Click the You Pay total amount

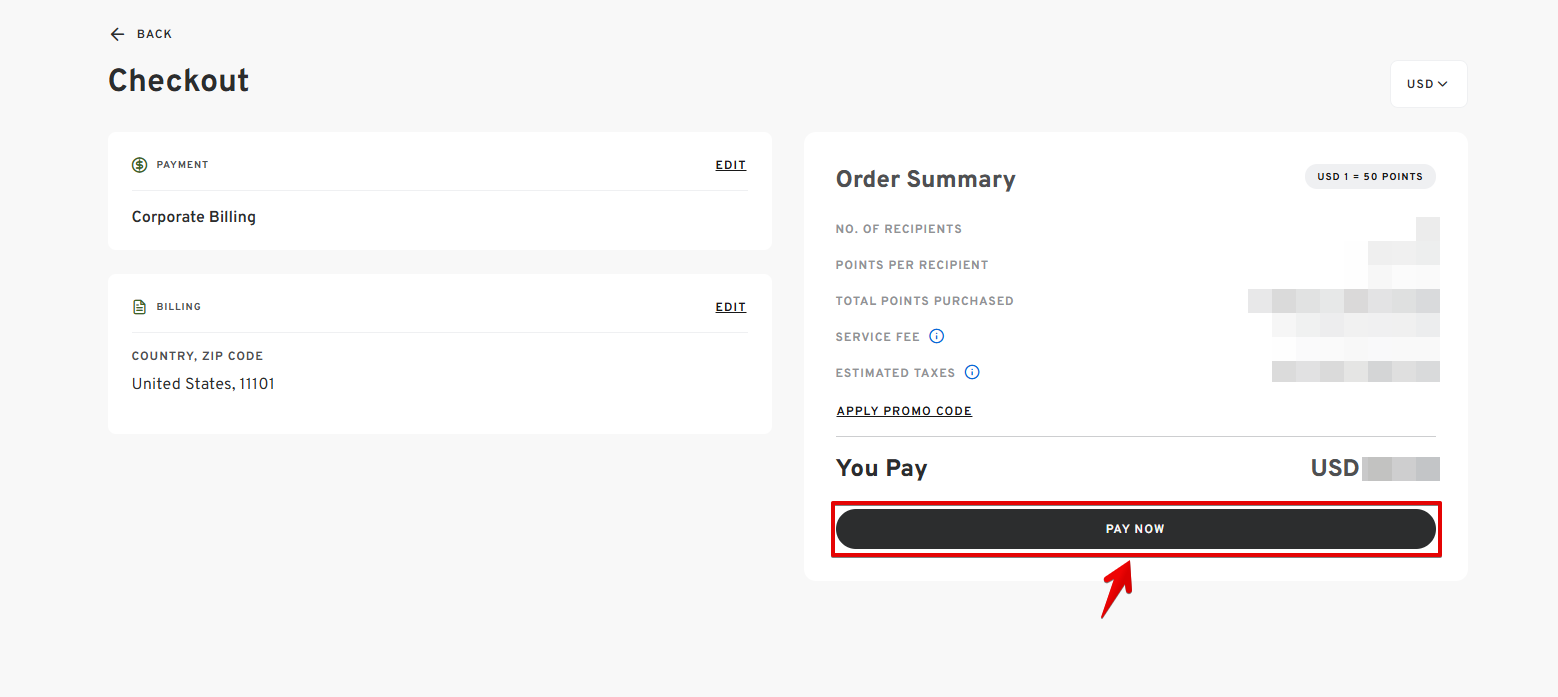tap(1374, 468)
